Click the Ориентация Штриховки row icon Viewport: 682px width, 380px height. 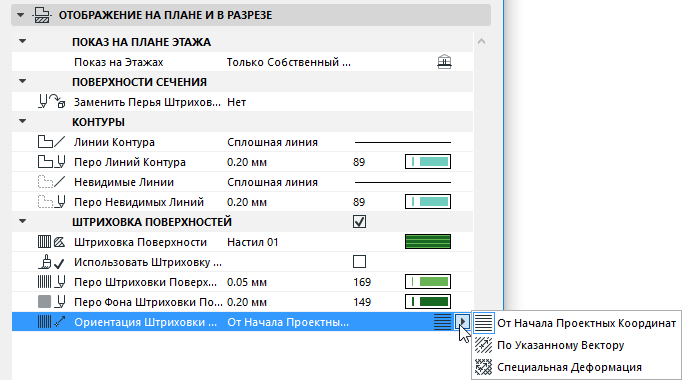(x=51, y=322)
